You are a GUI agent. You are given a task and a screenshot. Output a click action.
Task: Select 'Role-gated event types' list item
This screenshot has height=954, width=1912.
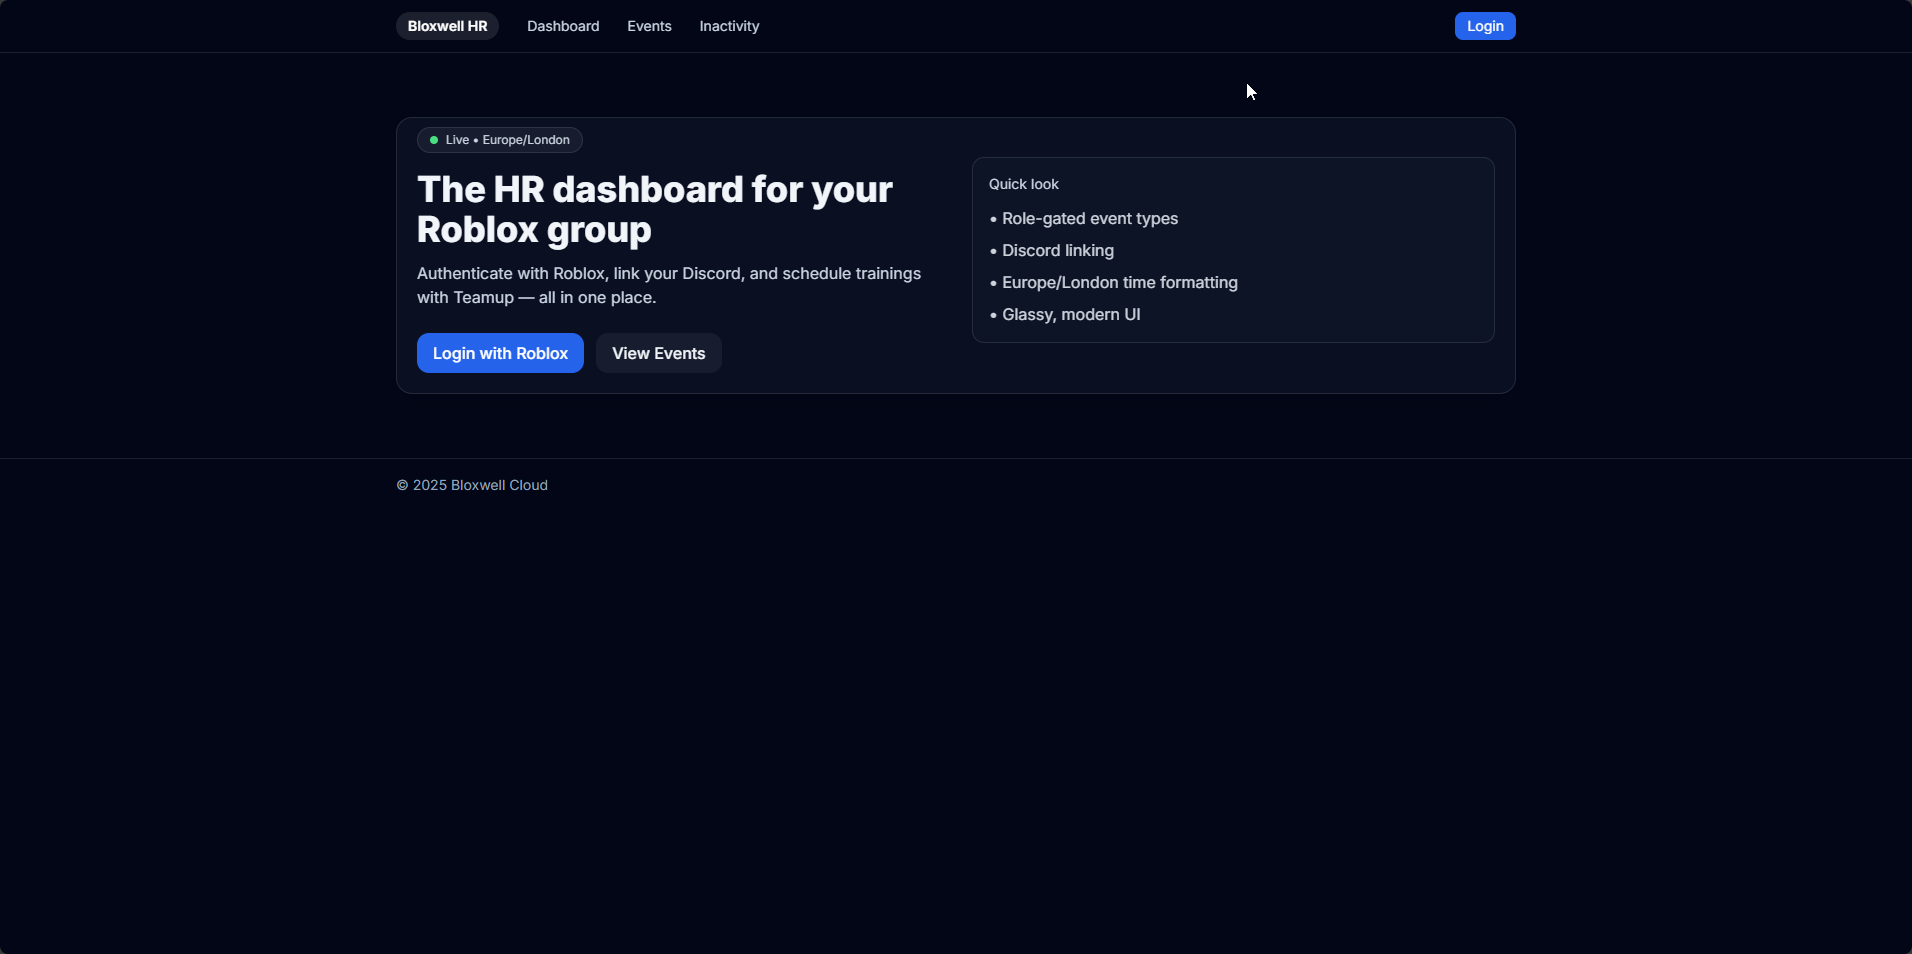pyautogui.click(x=1084, y=218)
